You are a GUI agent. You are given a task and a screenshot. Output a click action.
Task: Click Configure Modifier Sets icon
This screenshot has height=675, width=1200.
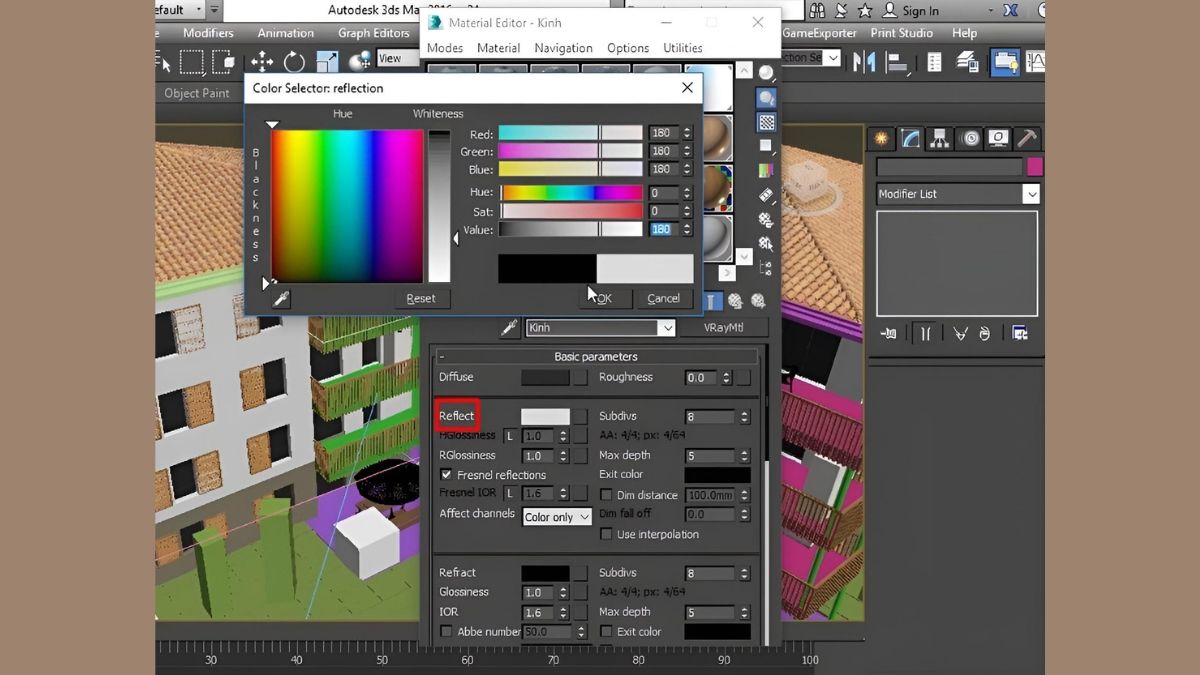pos(1020,333)
